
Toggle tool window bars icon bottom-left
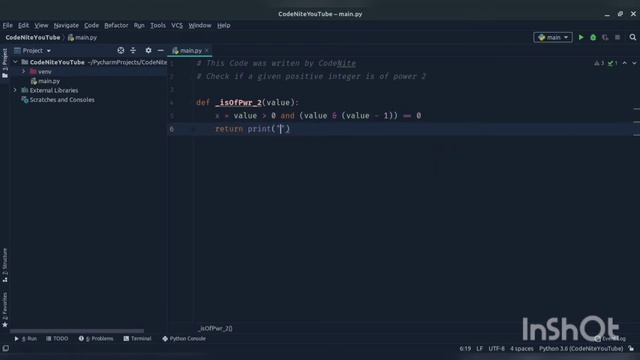pyautogui.click(x=6, y=349)
